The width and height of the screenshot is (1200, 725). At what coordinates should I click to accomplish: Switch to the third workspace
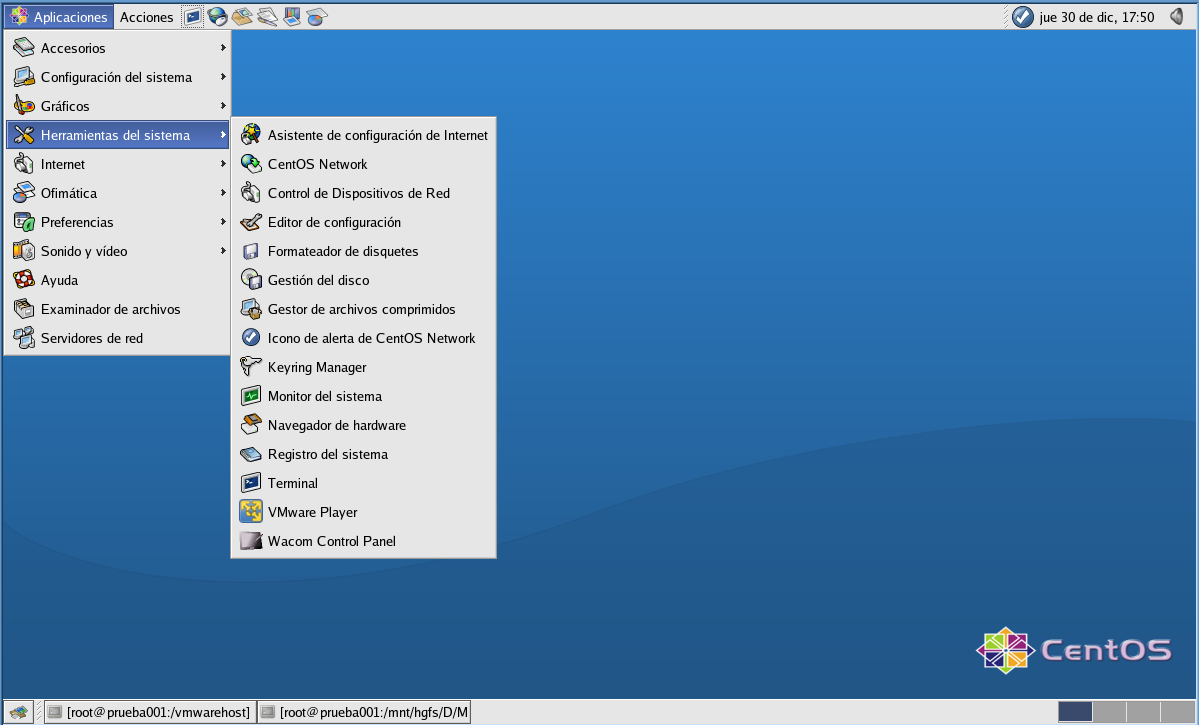point(1143,711)
